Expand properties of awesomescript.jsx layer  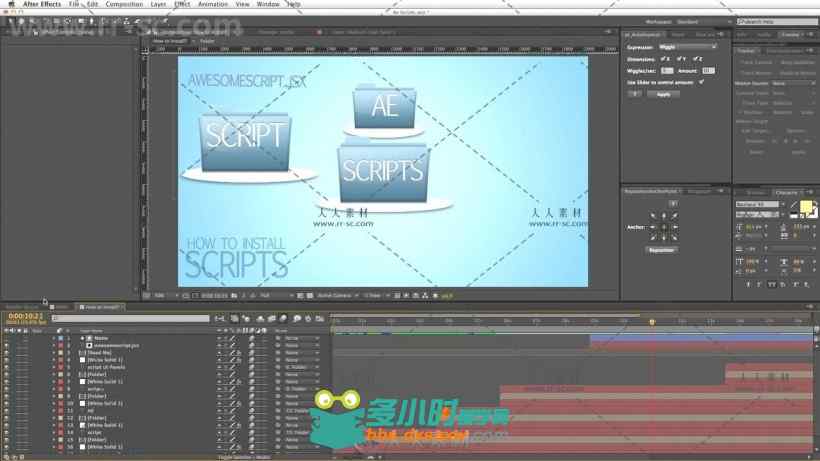53,345
